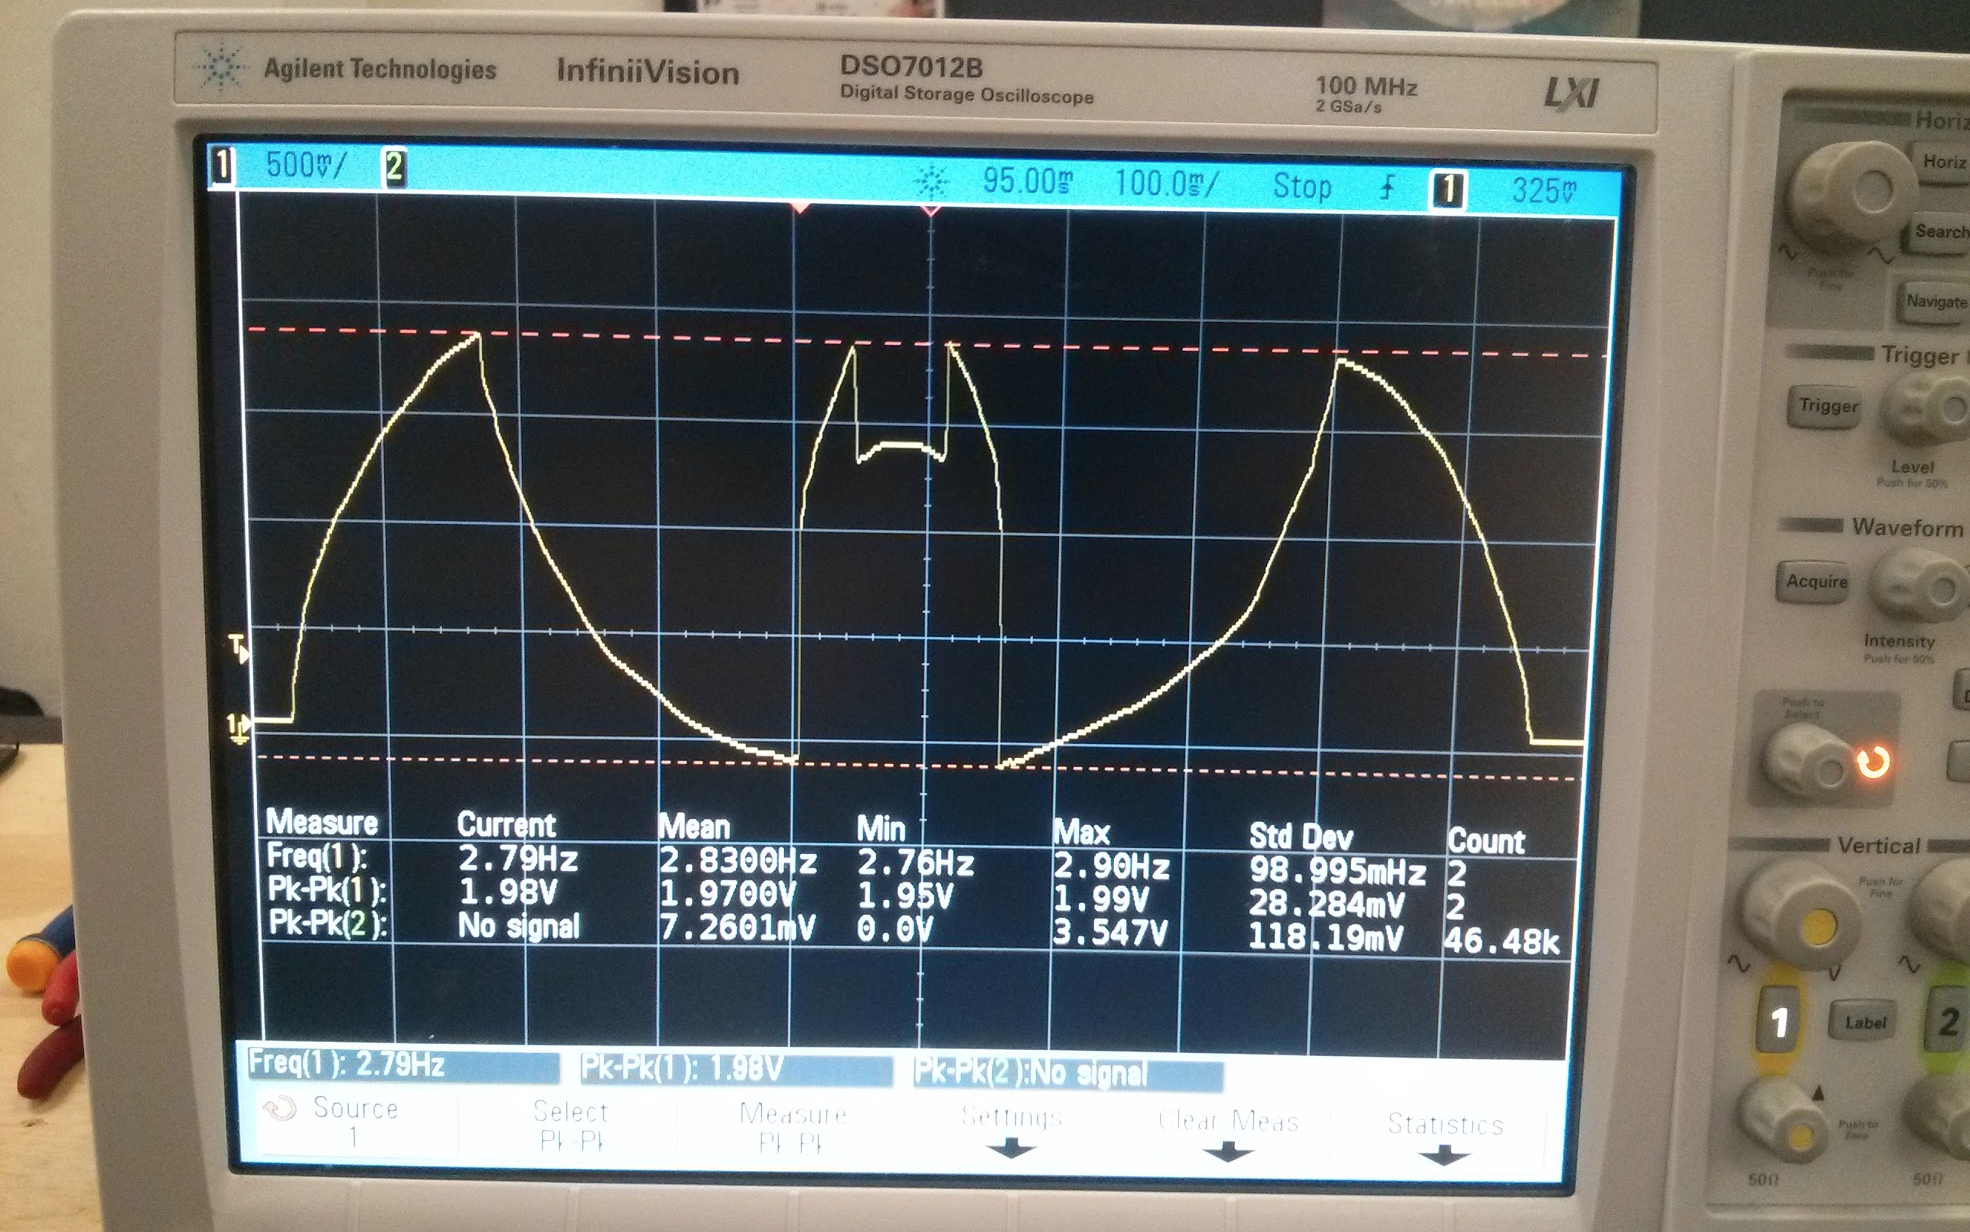Screen dimensions: 1970x1232
Task: Click the Stop run-status indicator
Action: pyautogui.click(x=1301, y=187)
